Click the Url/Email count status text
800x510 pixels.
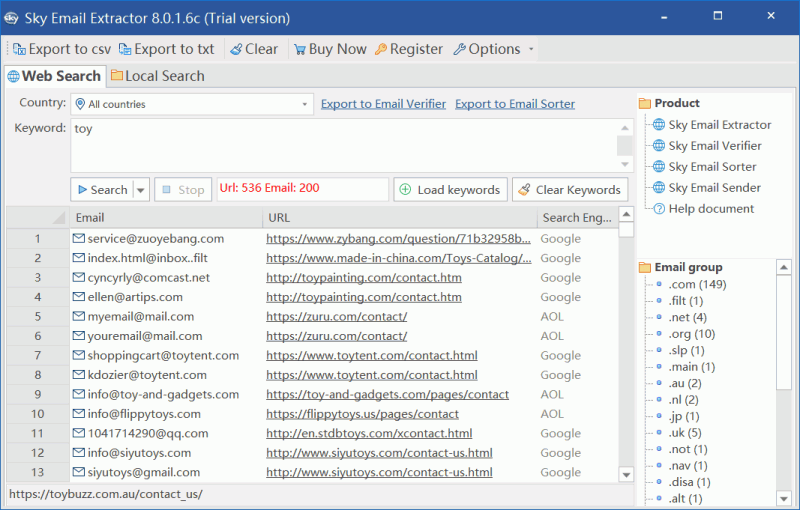coord(269,188)
